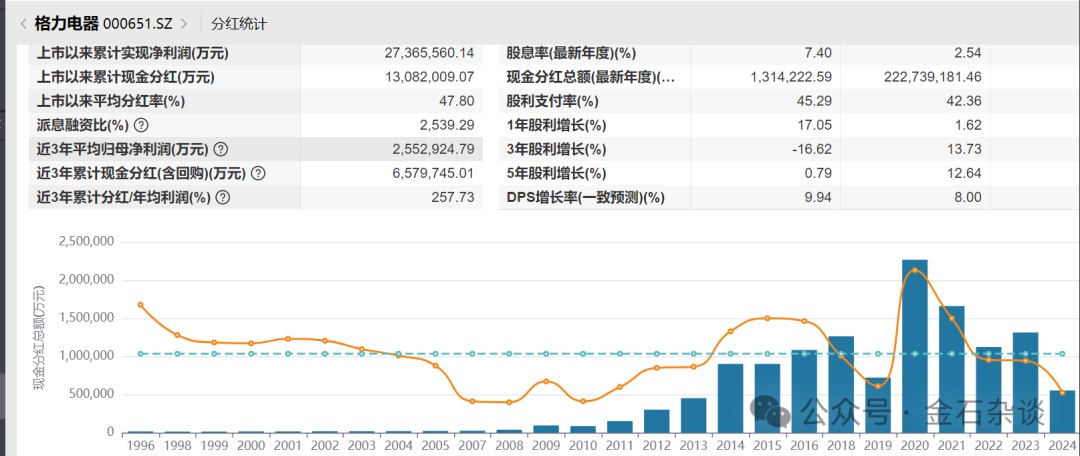
Task: Click the 2012 dividend bar
Action: [656, 421]
